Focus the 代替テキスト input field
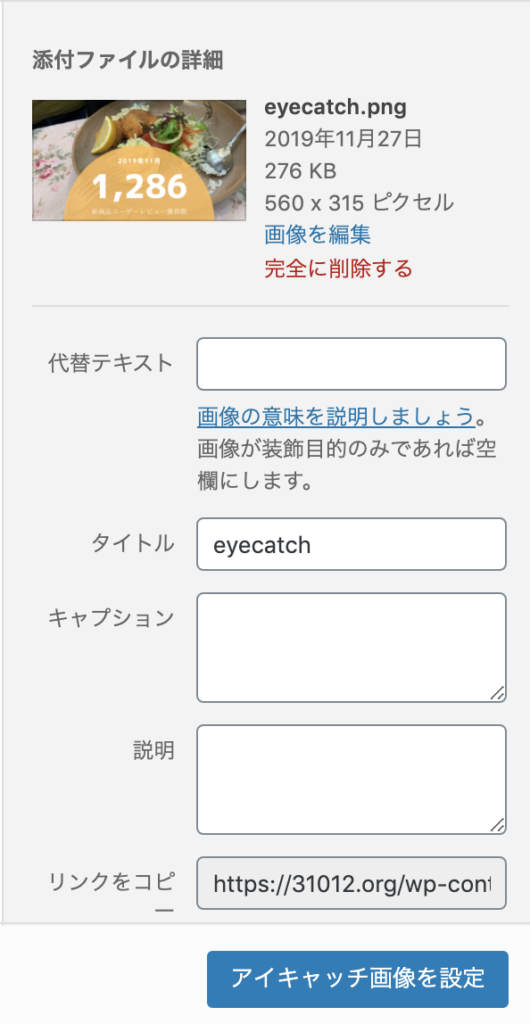 pyautogui.click(x=351, y=364)
